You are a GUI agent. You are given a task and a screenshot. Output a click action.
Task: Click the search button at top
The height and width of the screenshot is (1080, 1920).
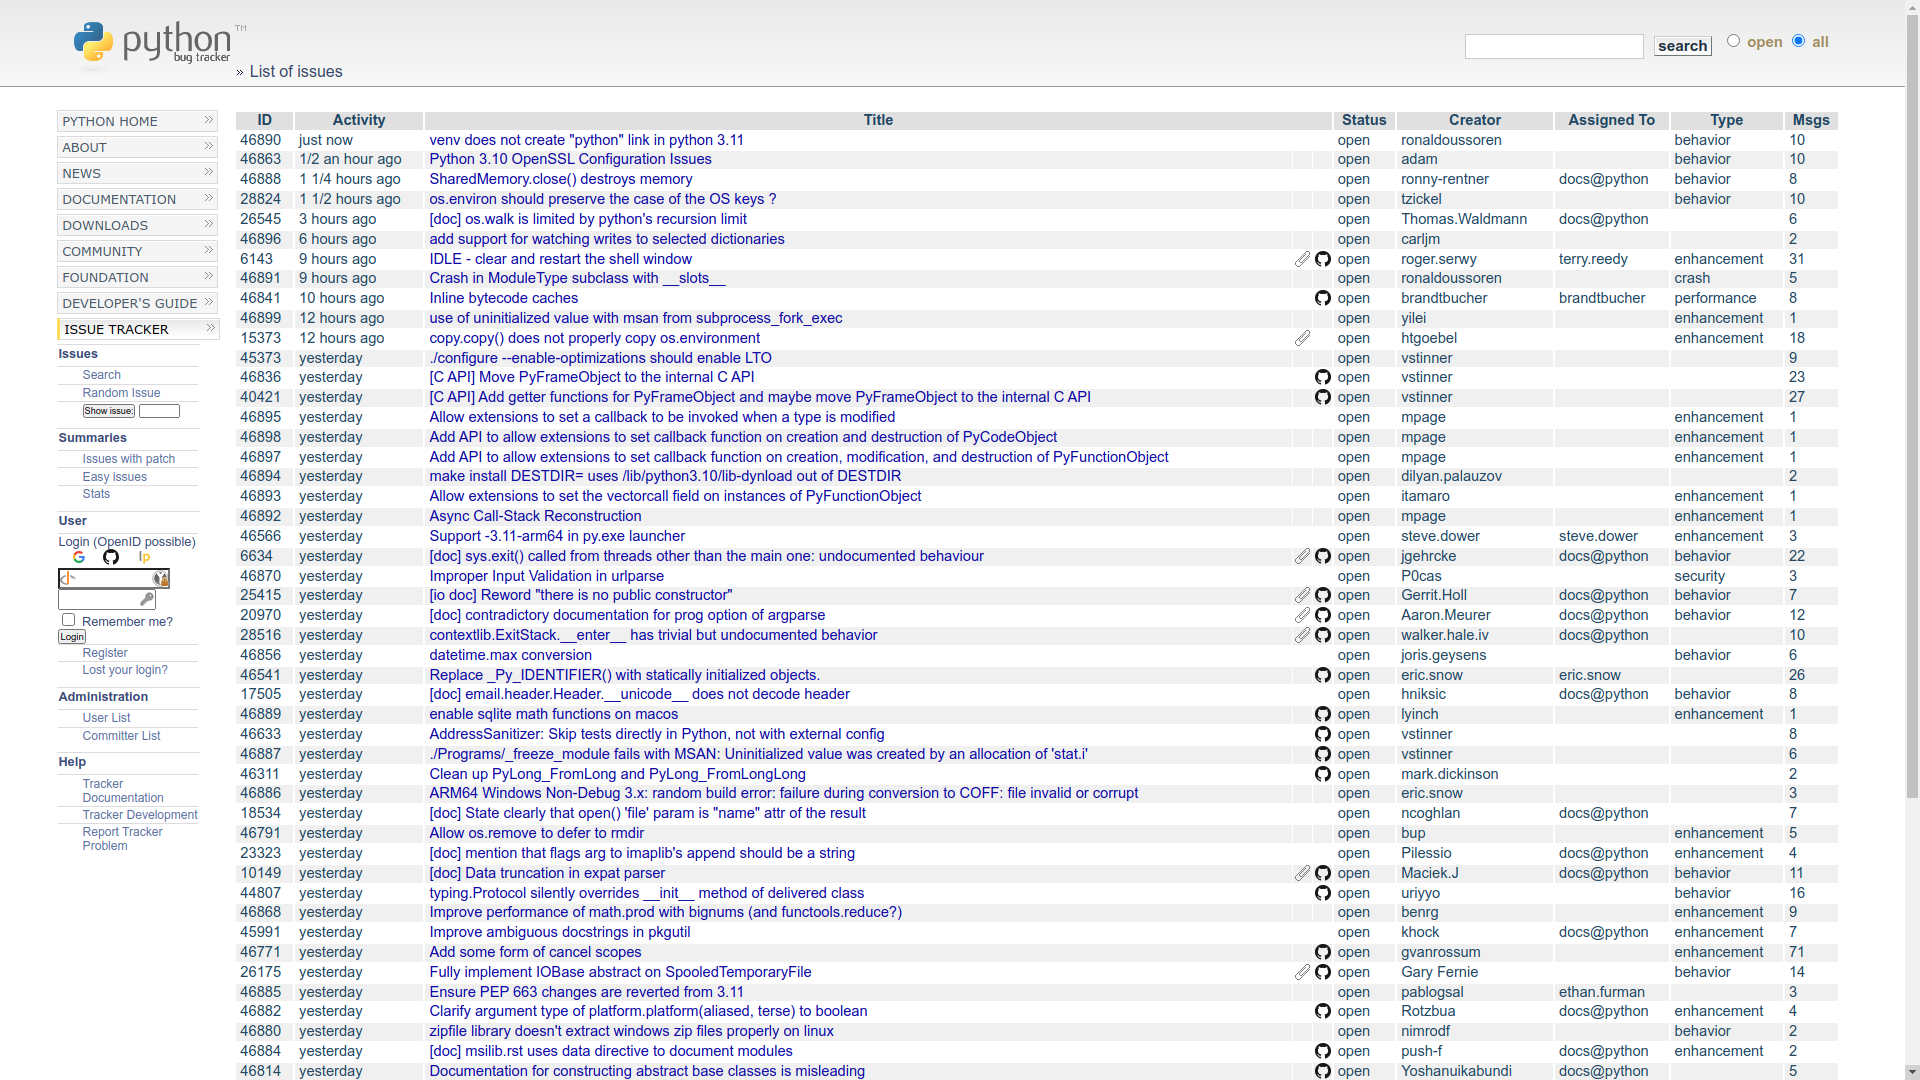[x=1682, y=46]
